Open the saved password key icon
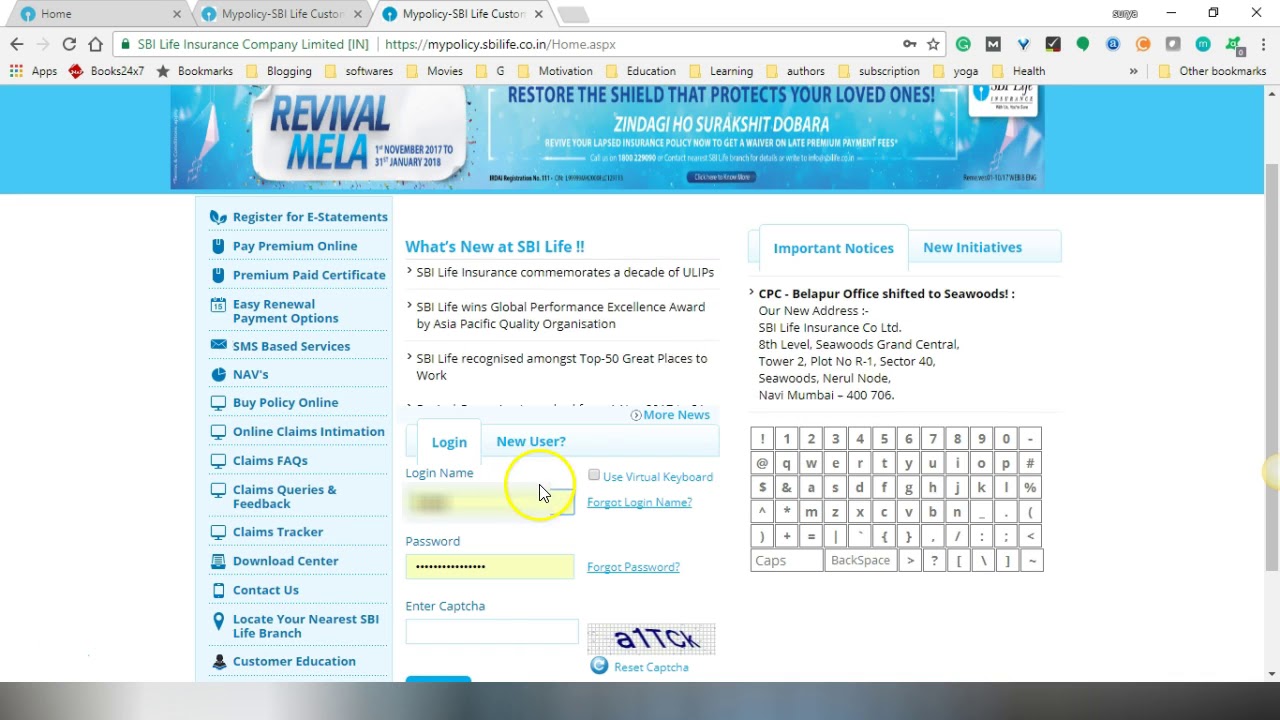 click(x=909, y=44)
